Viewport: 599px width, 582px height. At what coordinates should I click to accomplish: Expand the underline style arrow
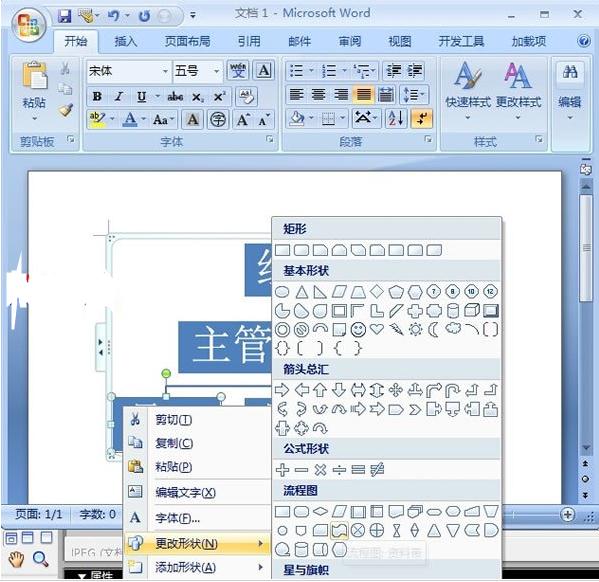(x=157, y=96)
